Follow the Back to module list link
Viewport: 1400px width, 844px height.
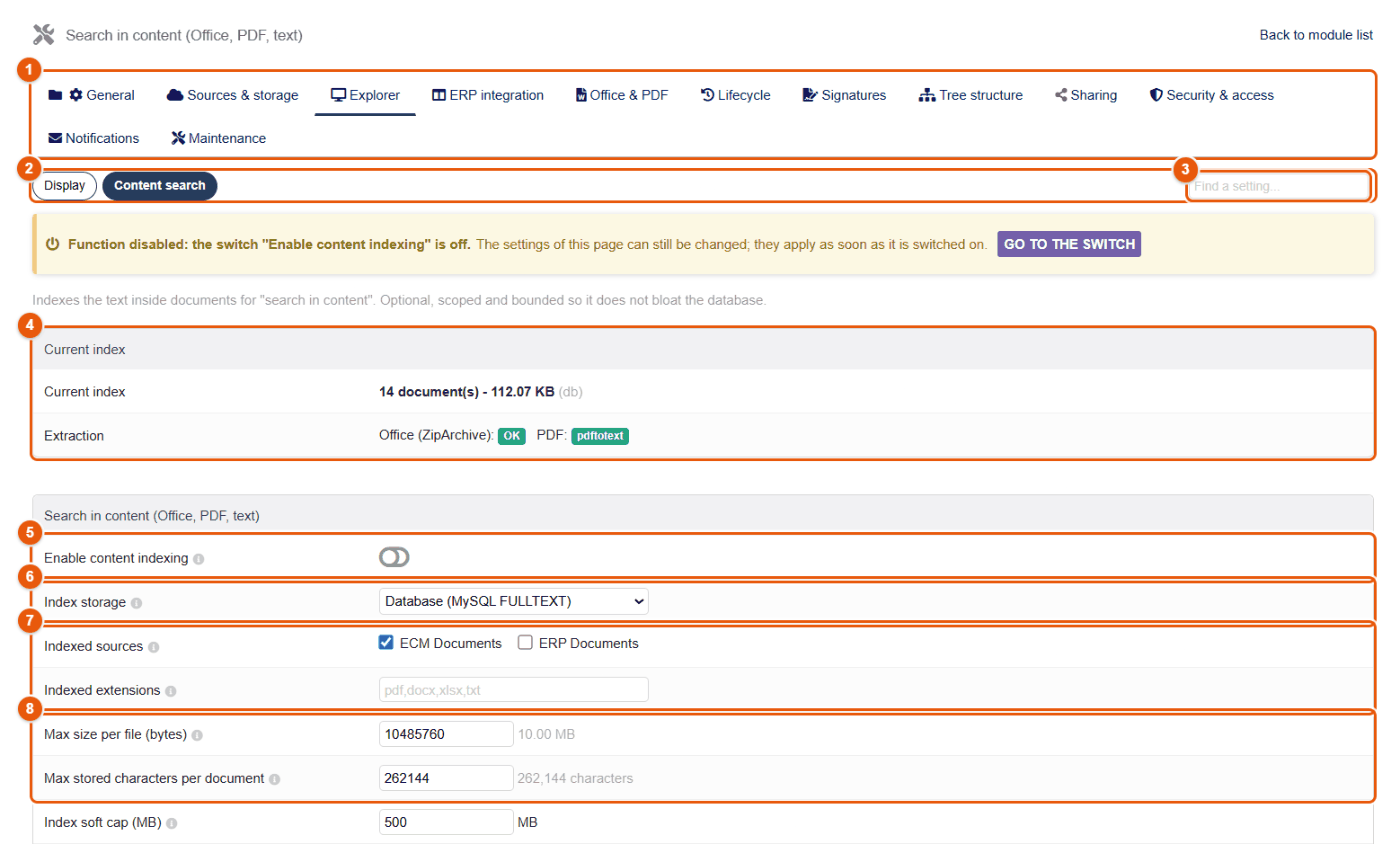click(x=1316, y=35)
